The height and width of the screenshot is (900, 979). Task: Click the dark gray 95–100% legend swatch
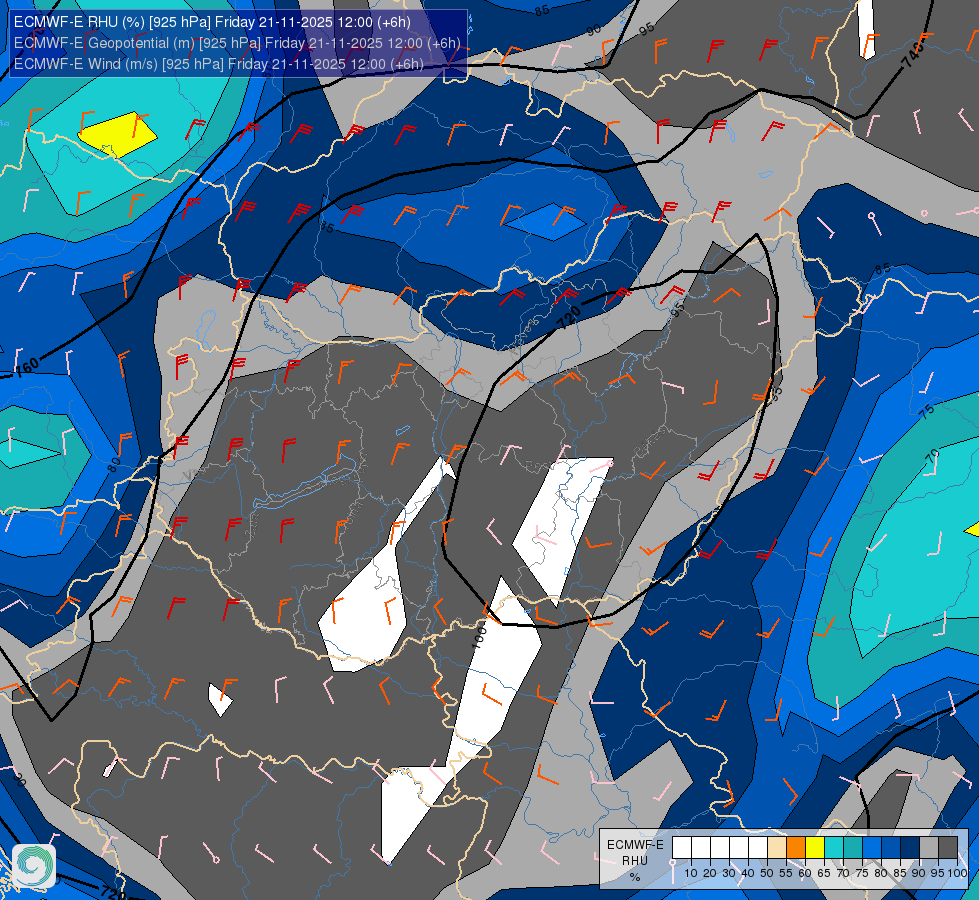948,848
